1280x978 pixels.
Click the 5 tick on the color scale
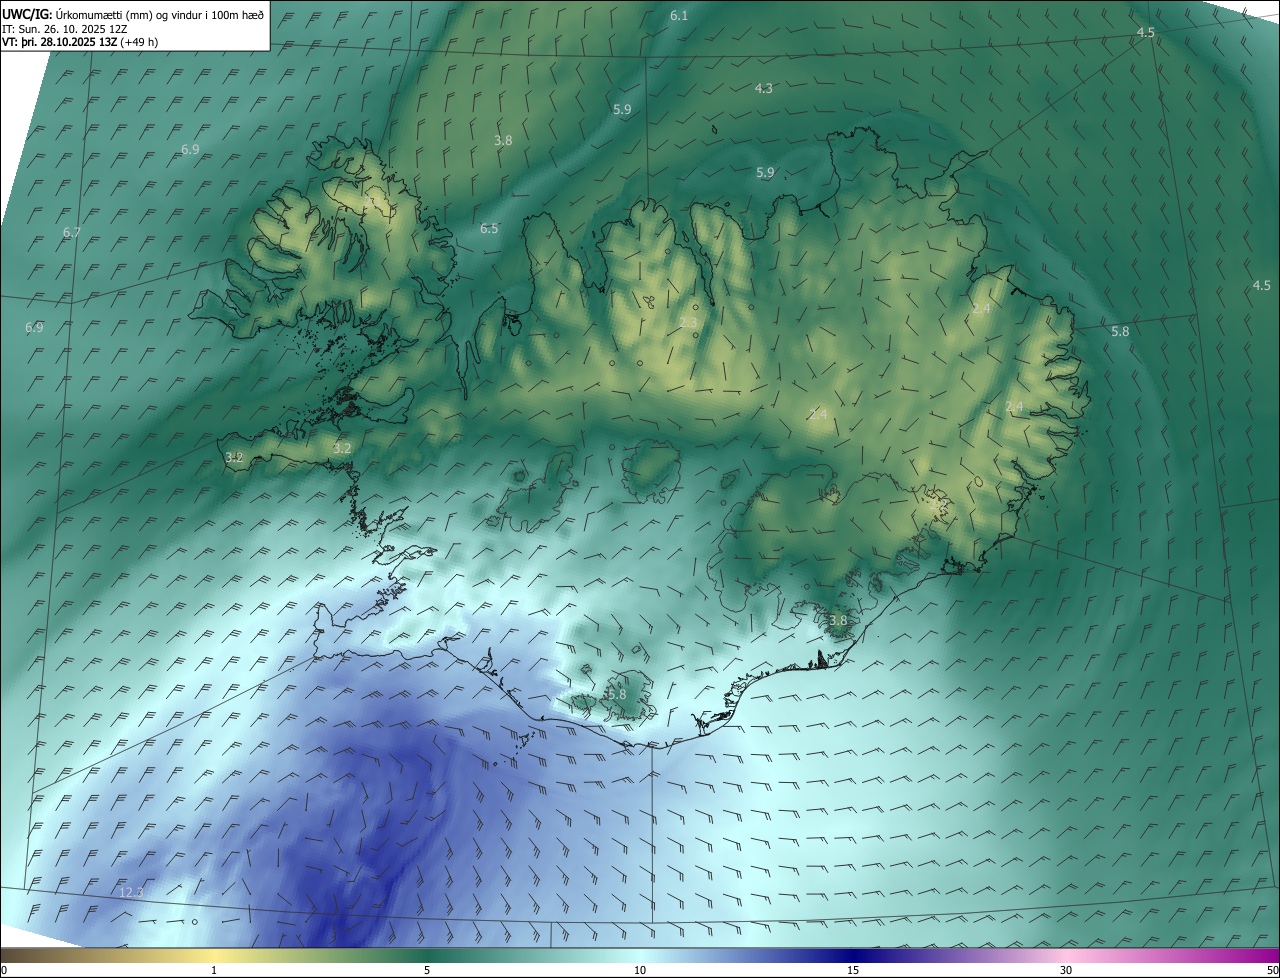click(x=427, y=970)
